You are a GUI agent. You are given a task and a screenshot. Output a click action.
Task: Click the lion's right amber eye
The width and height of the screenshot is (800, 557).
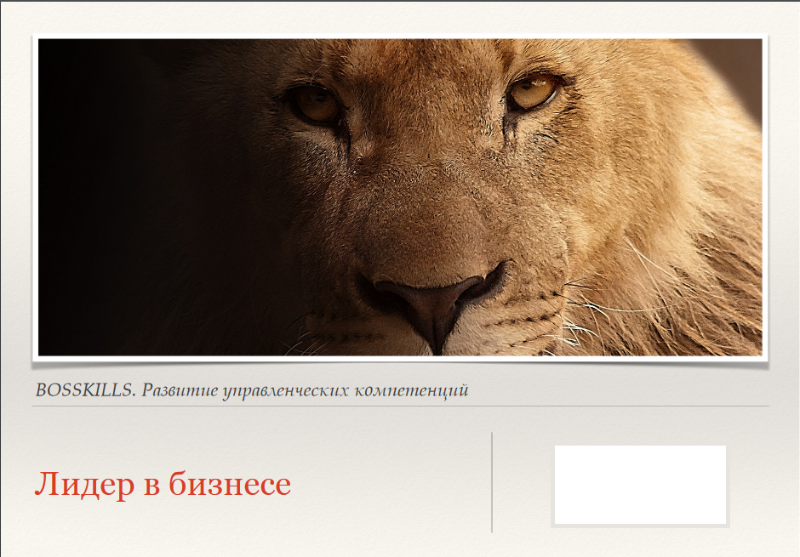pyautogui.click(x=533, y=91)
